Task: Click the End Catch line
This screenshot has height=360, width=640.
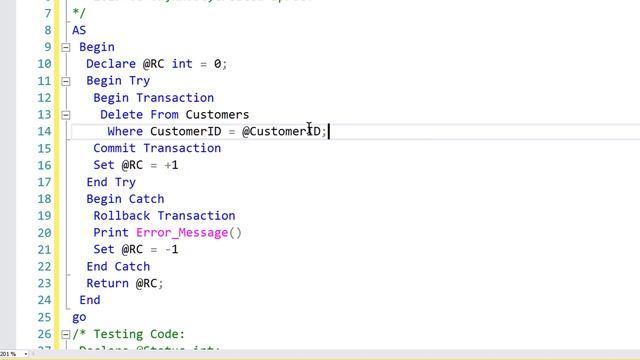Action: coord(118,267)
